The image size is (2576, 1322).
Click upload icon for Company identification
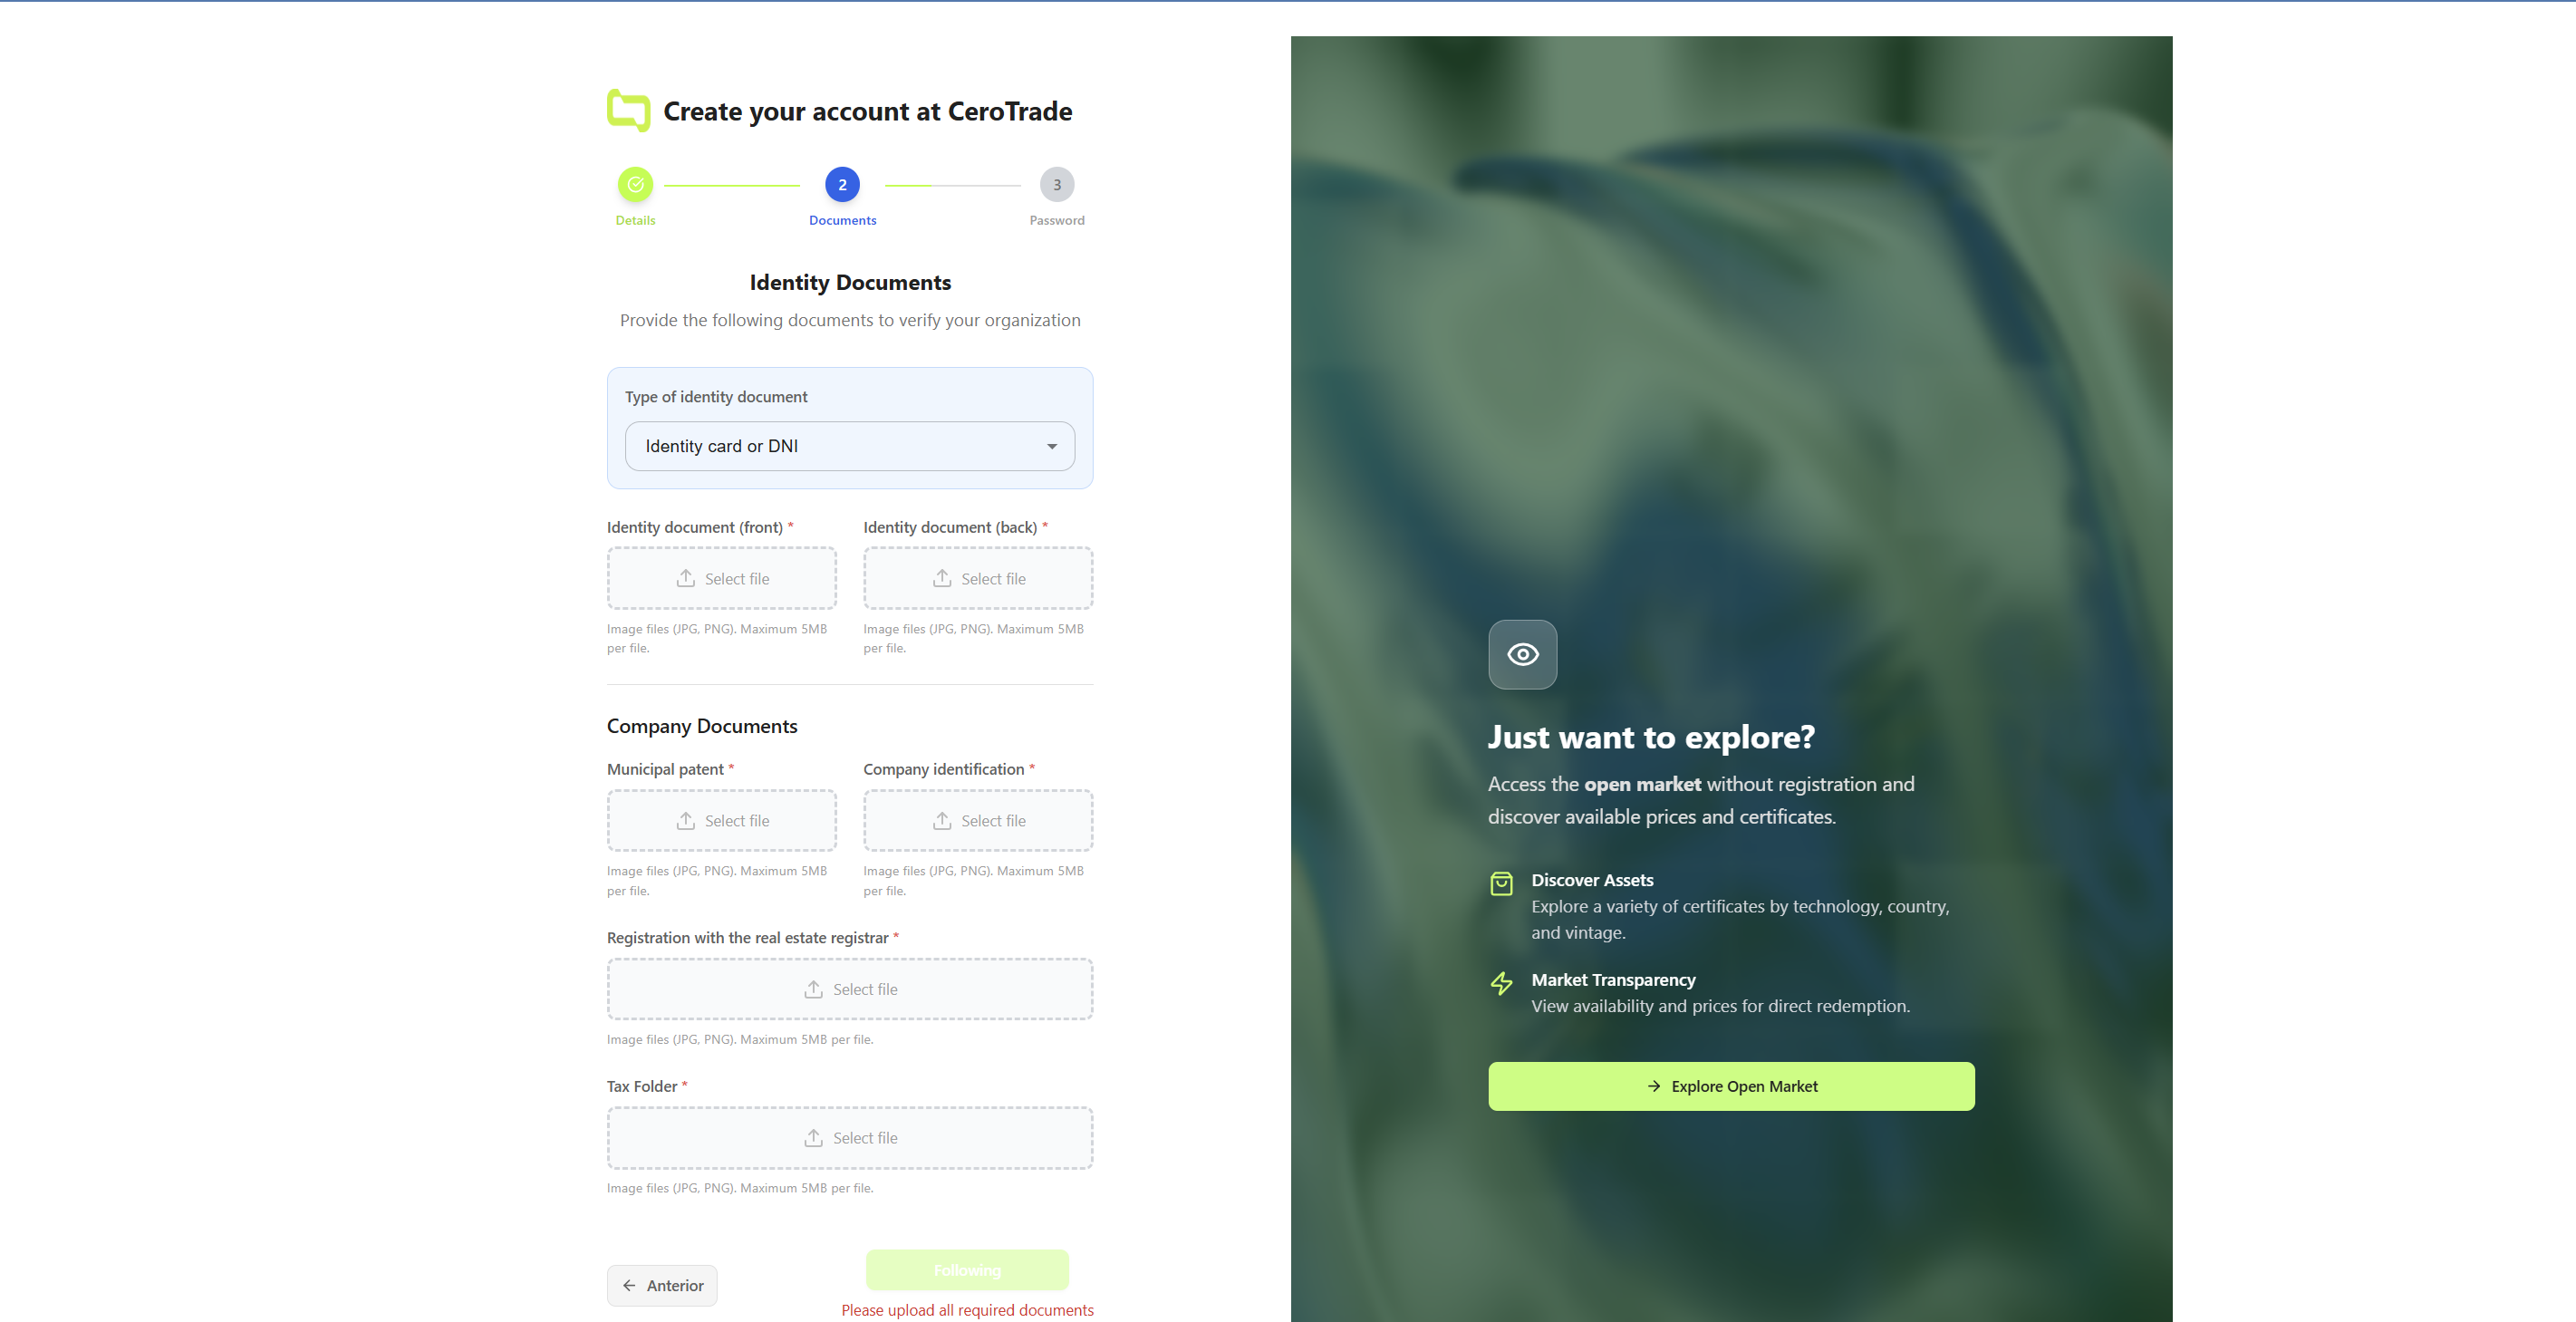[942, 820]
